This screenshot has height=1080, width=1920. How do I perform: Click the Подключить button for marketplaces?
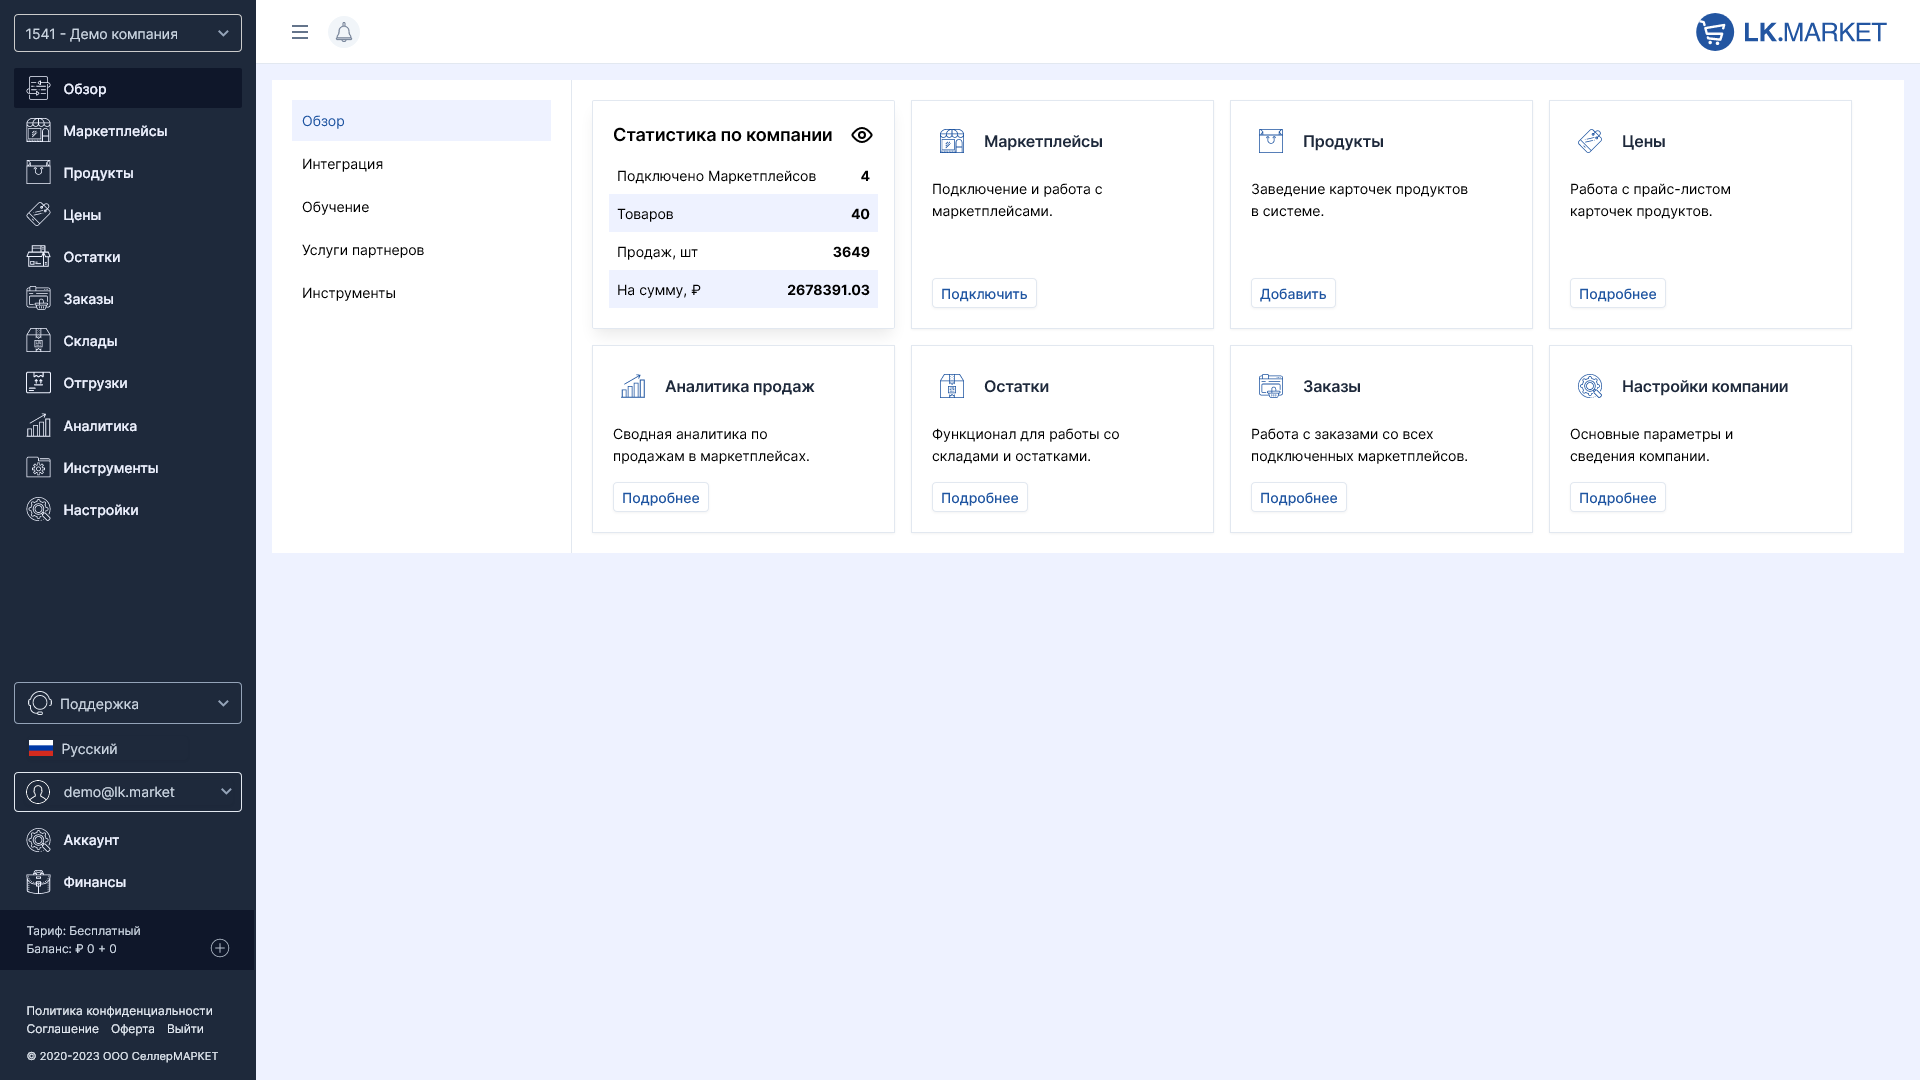(x=983, y=294)
